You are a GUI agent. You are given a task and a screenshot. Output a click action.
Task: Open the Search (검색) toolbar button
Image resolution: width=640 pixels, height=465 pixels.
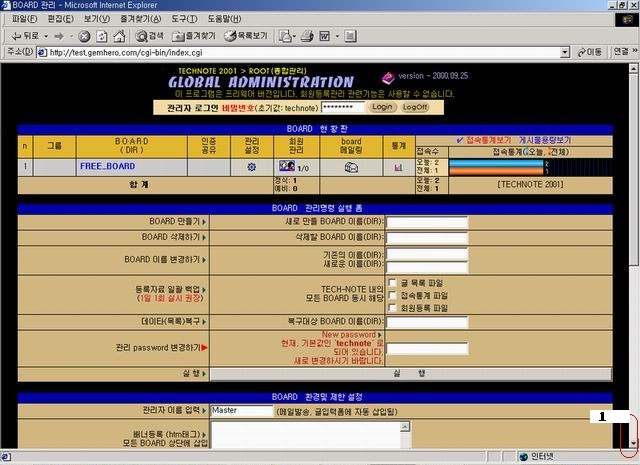[x=149, y=36]
